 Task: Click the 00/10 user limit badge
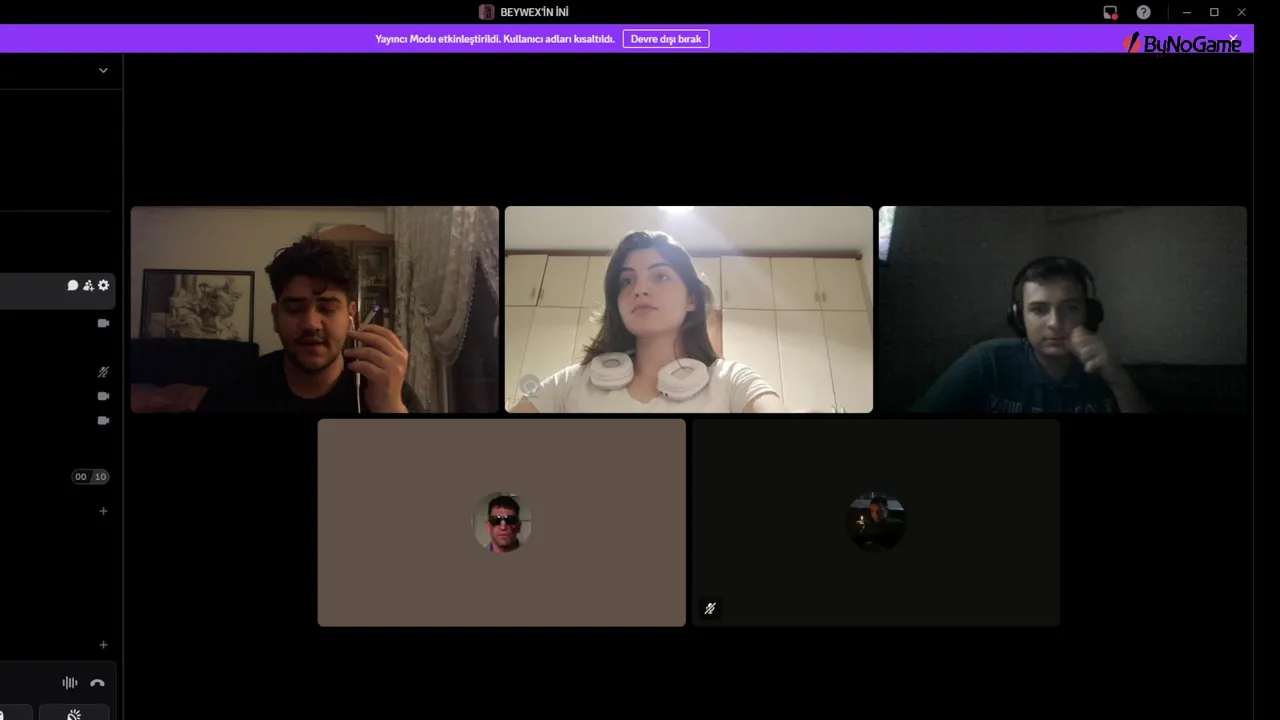[x=90, y=477]
